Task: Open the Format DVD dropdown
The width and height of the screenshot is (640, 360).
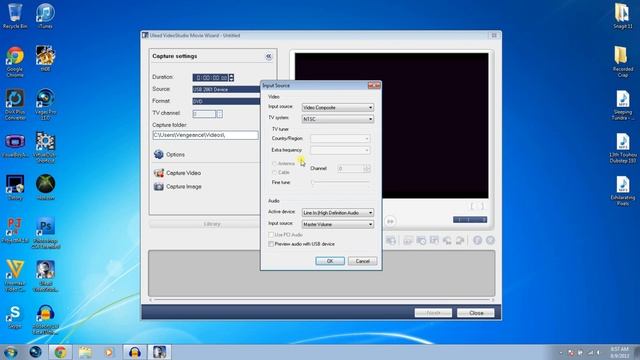Action: tap(226, 101)
